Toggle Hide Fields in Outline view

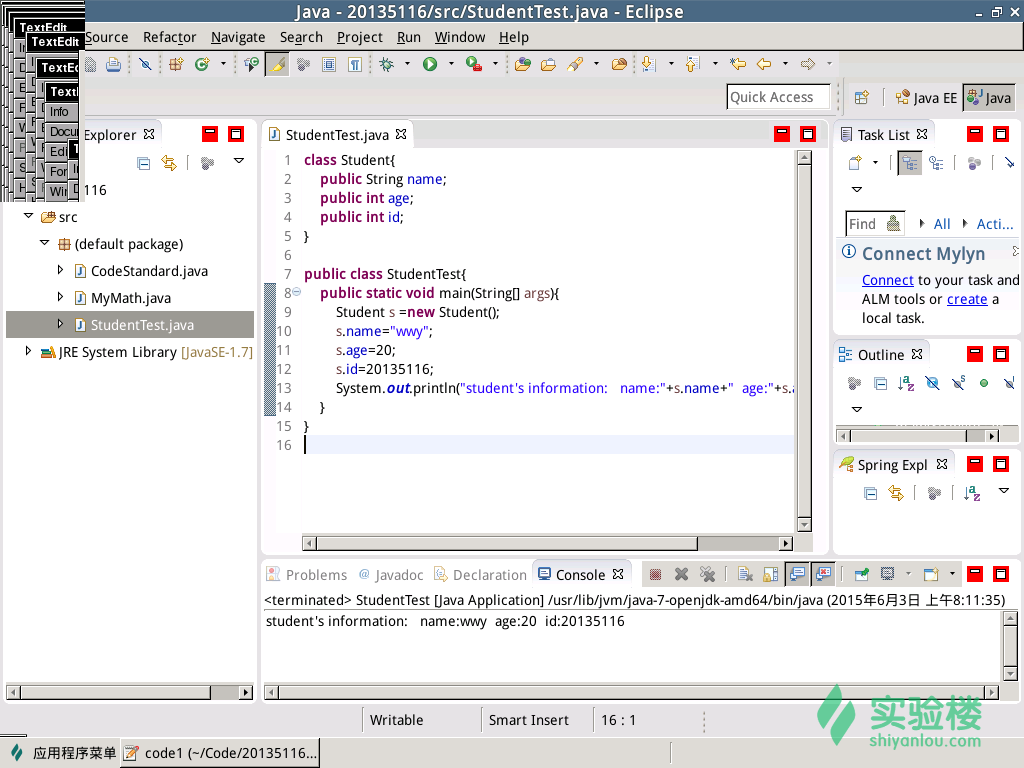pyautogui.click(x=932, y=383)
